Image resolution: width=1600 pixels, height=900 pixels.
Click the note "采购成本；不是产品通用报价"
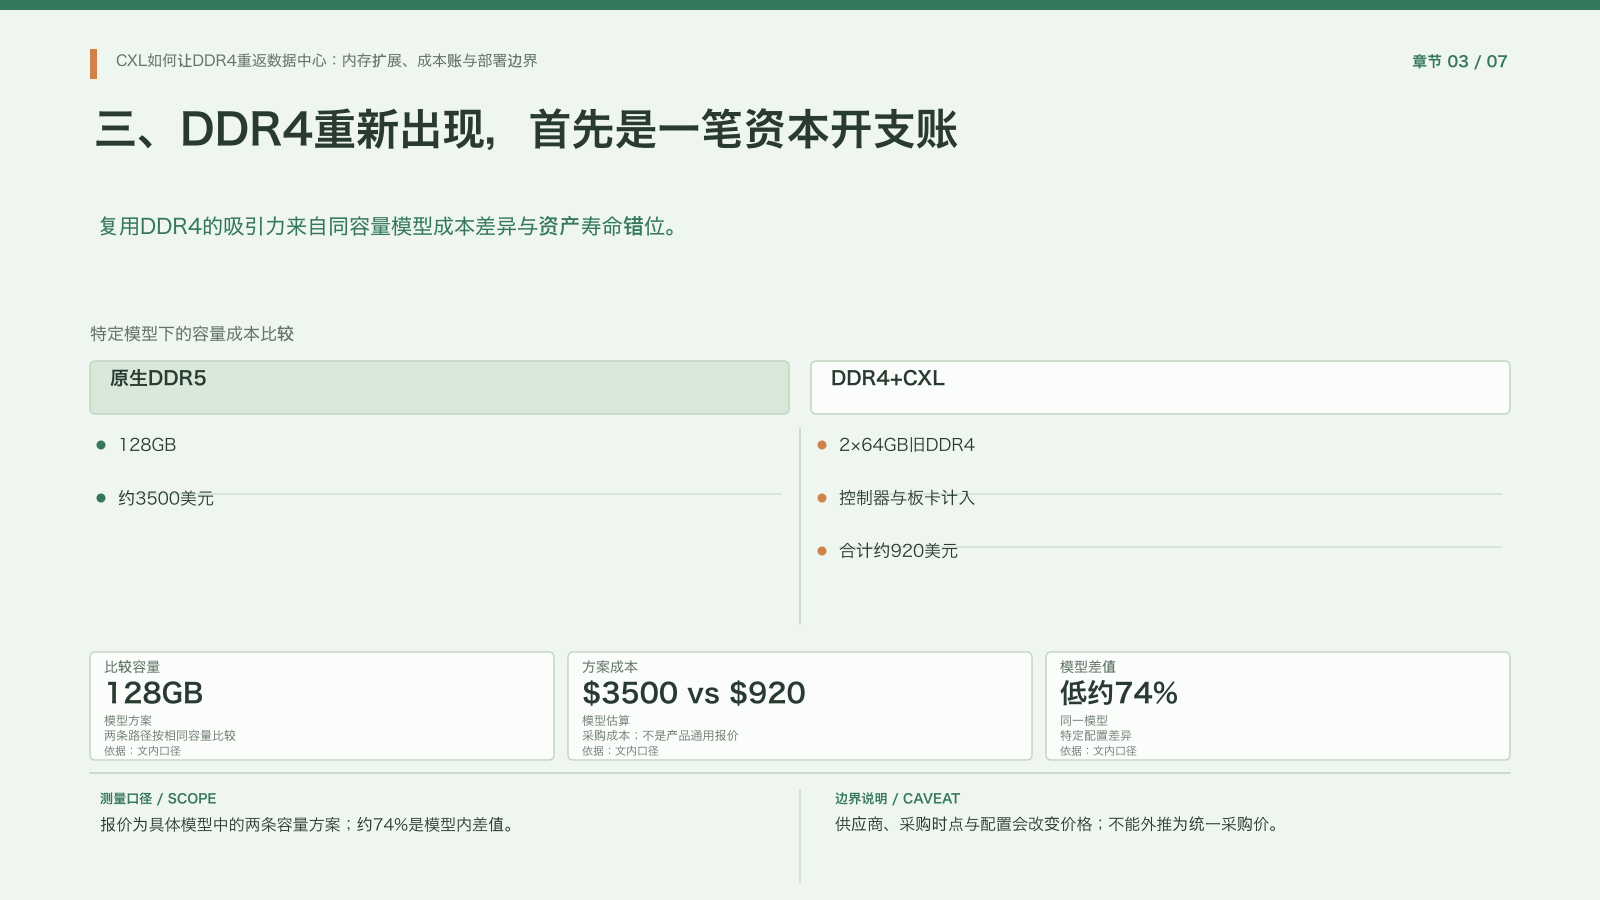(660, 735)
